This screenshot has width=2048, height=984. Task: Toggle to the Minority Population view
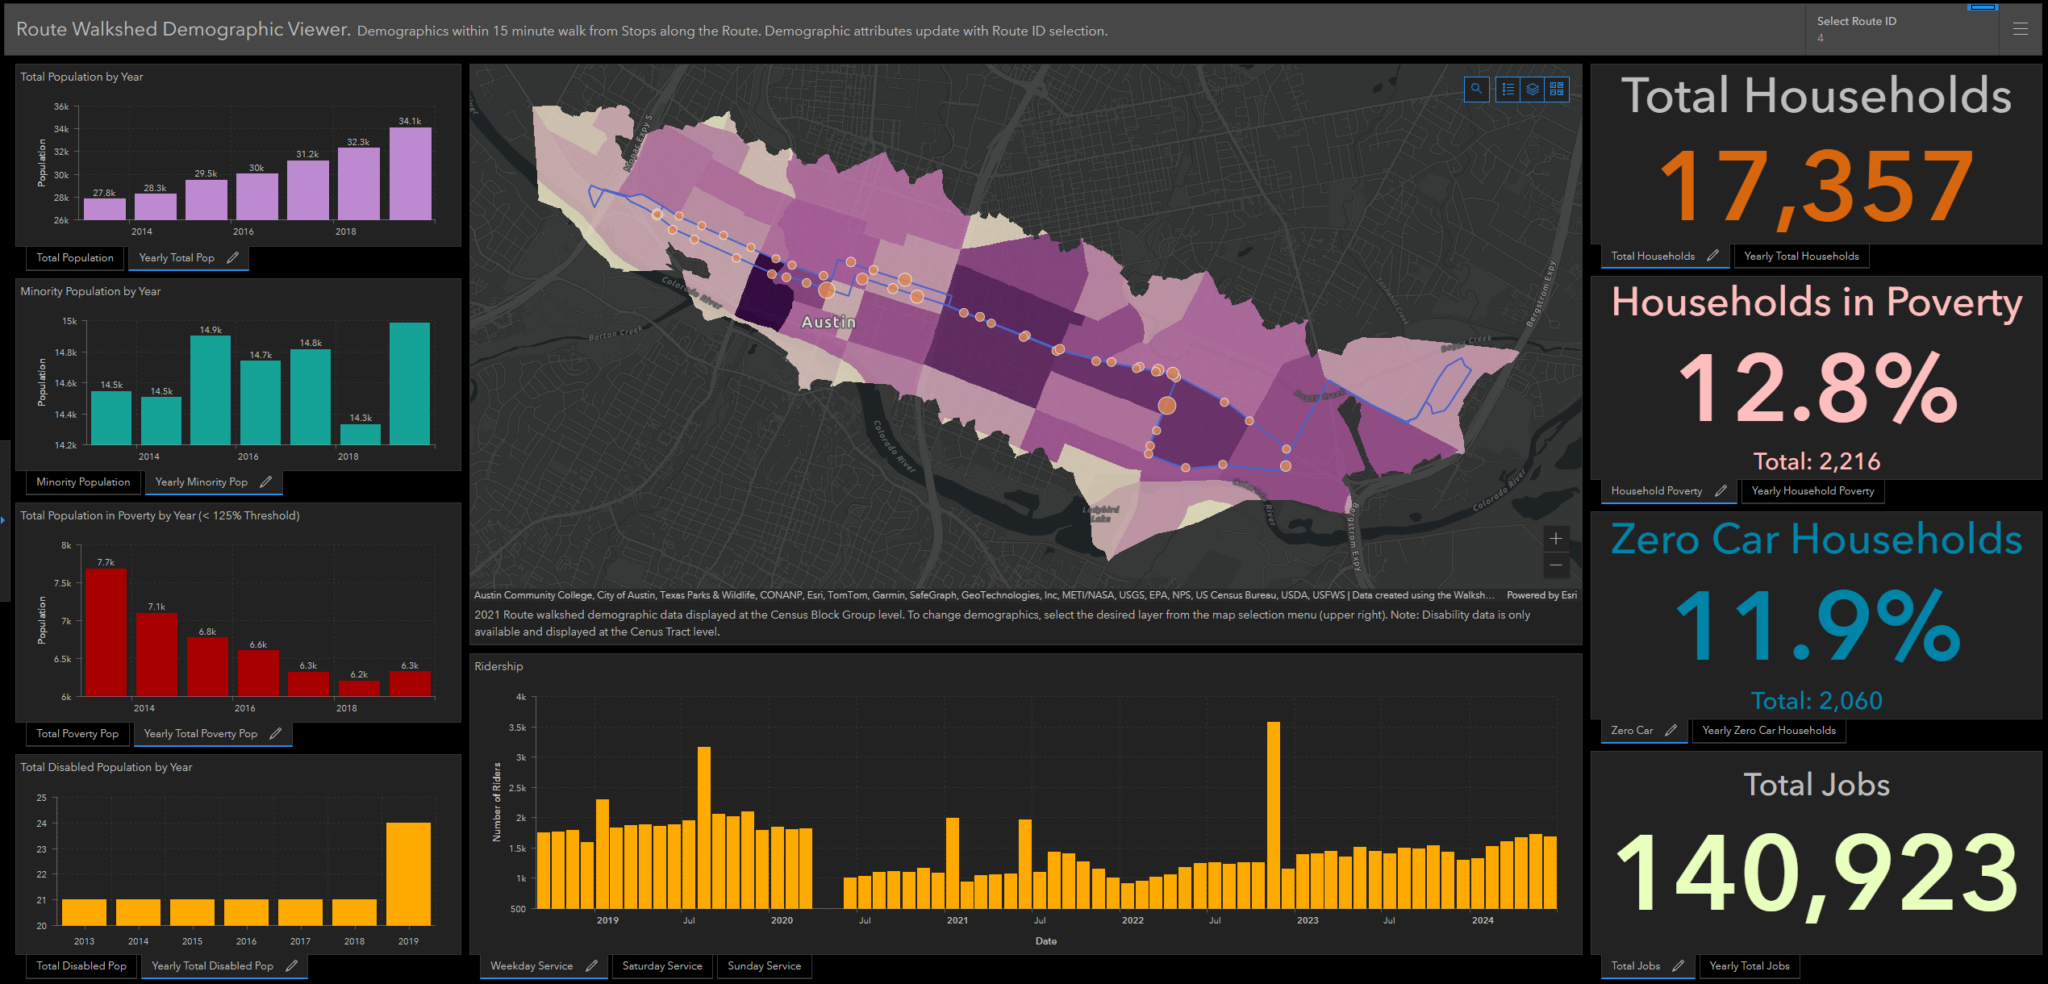click(82, 482)
